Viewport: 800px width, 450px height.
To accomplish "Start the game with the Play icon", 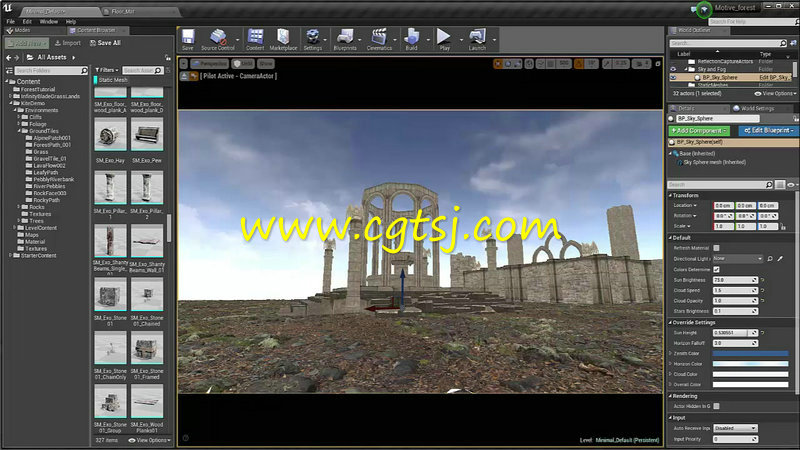I will click(444, 39).
